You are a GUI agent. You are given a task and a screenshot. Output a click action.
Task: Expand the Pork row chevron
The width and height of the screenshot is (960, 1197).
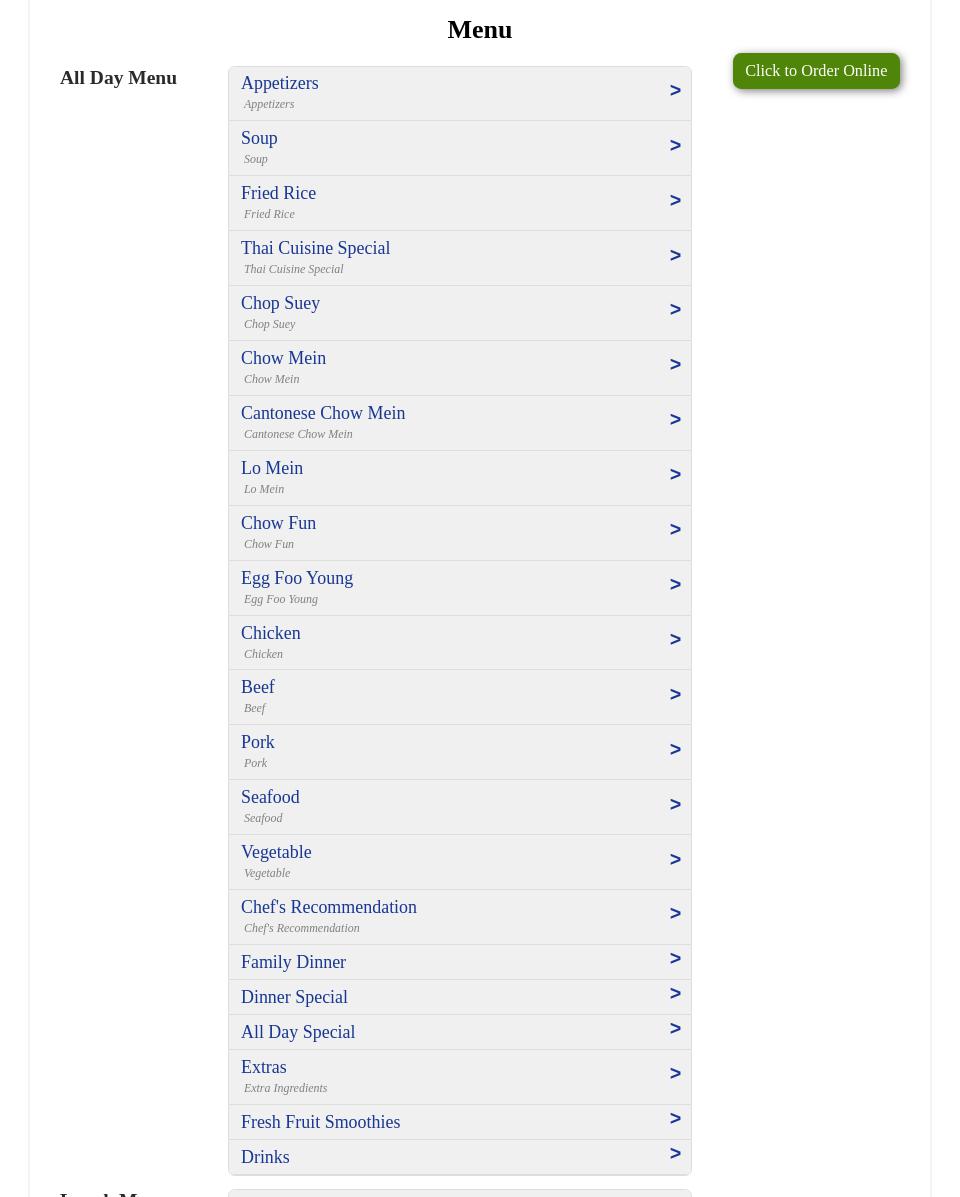point(675,750)
